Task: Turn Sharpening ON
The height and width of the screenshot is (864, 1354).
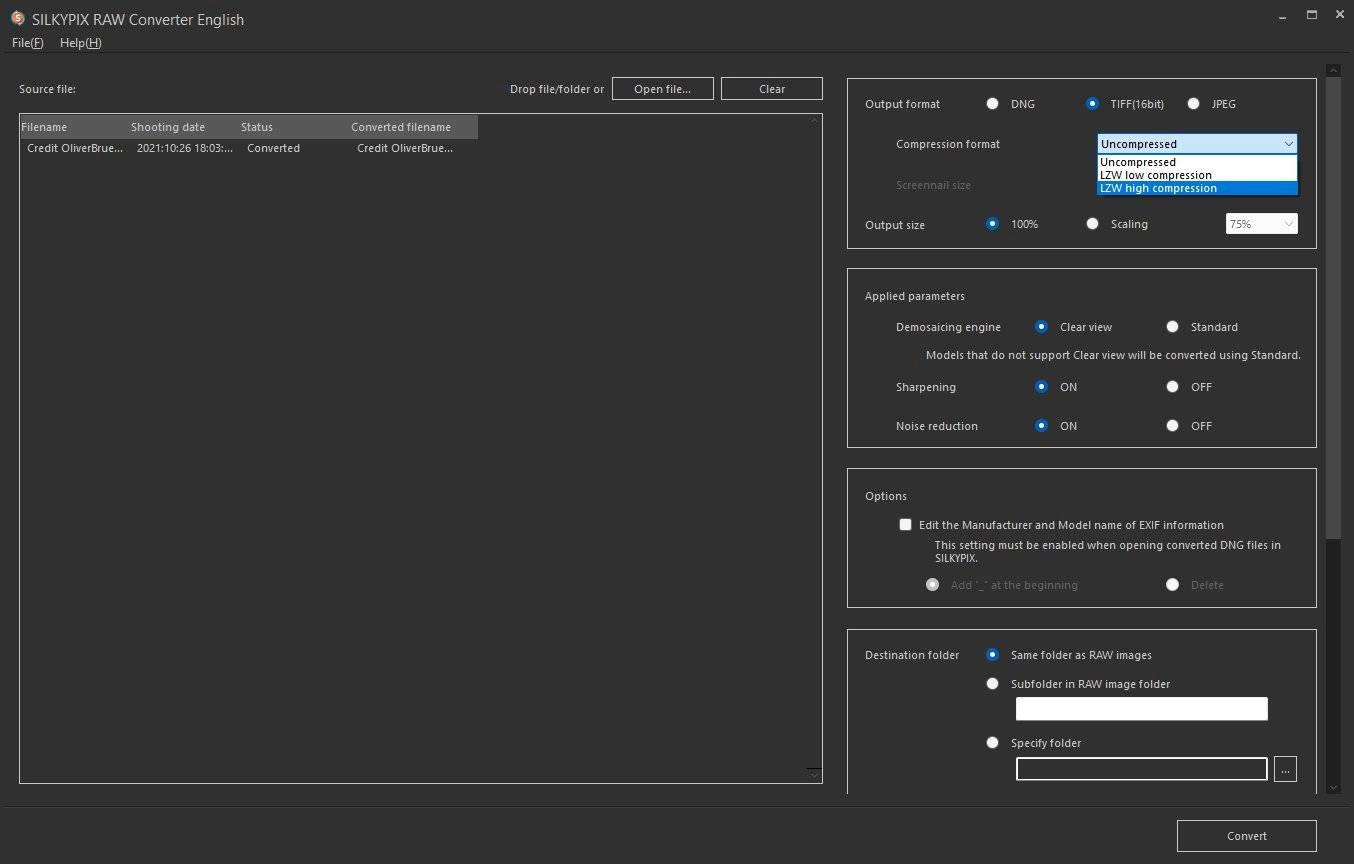Action: (x=1041, y=386)
